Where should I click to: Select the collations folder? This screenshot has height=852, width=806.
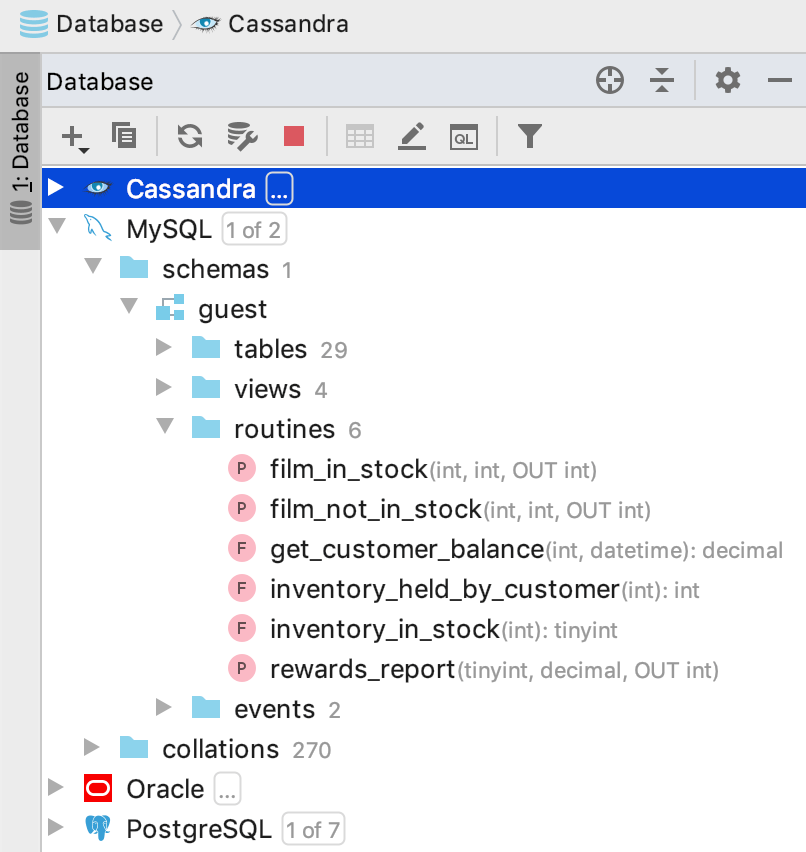424,750
